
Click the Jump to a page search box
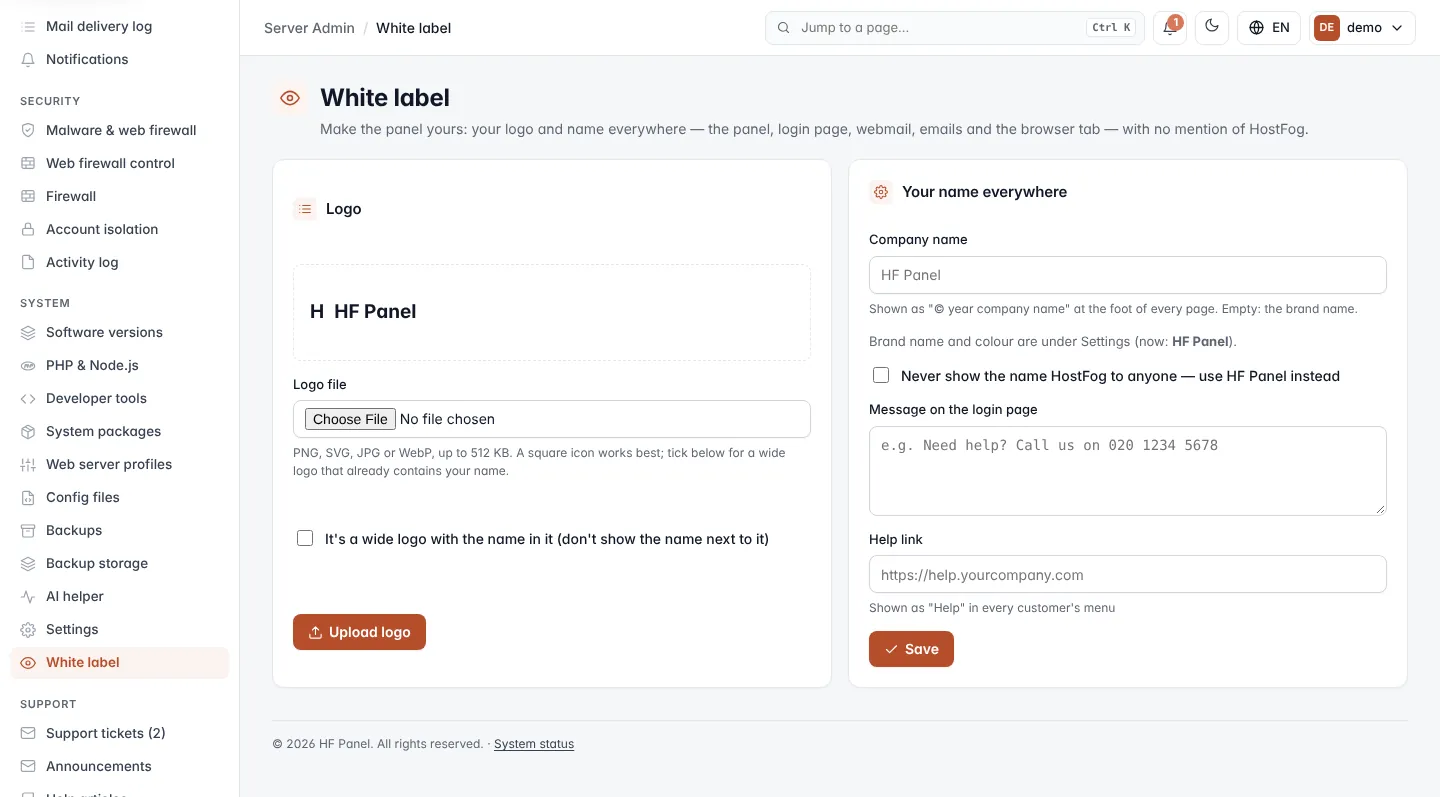point(954,28)
